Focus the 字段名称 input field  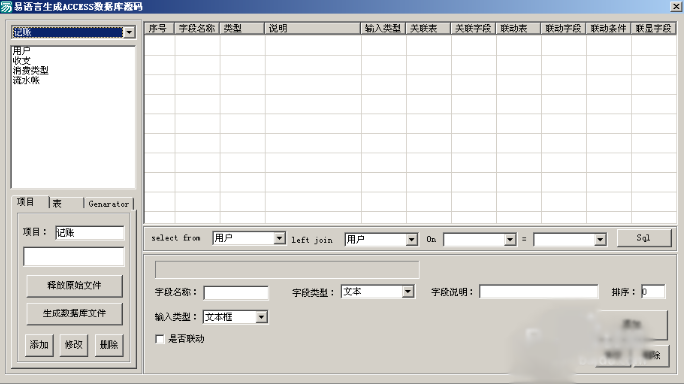coord(236,293)
